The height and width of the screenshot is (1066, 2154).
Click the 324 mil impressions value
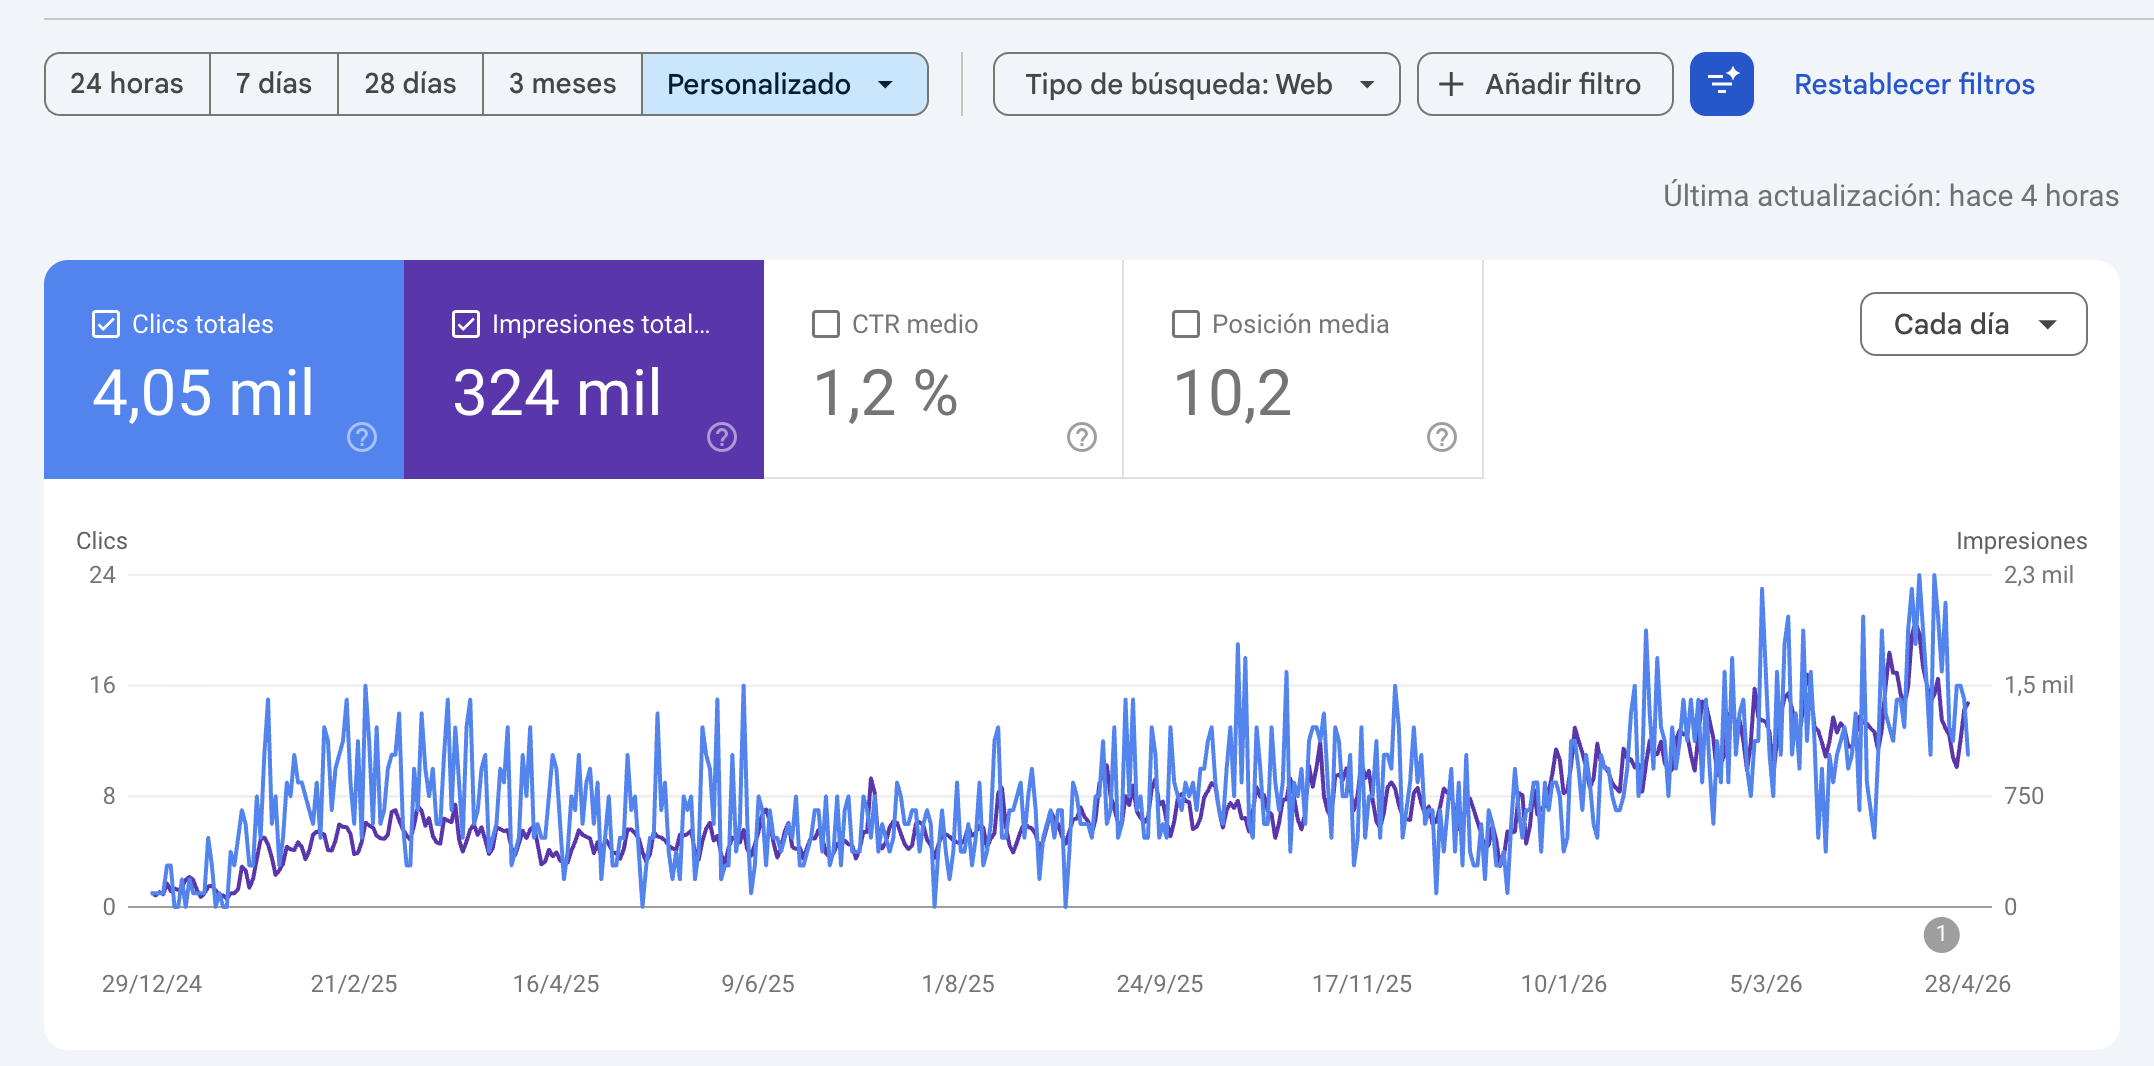(x=557, y=392)
